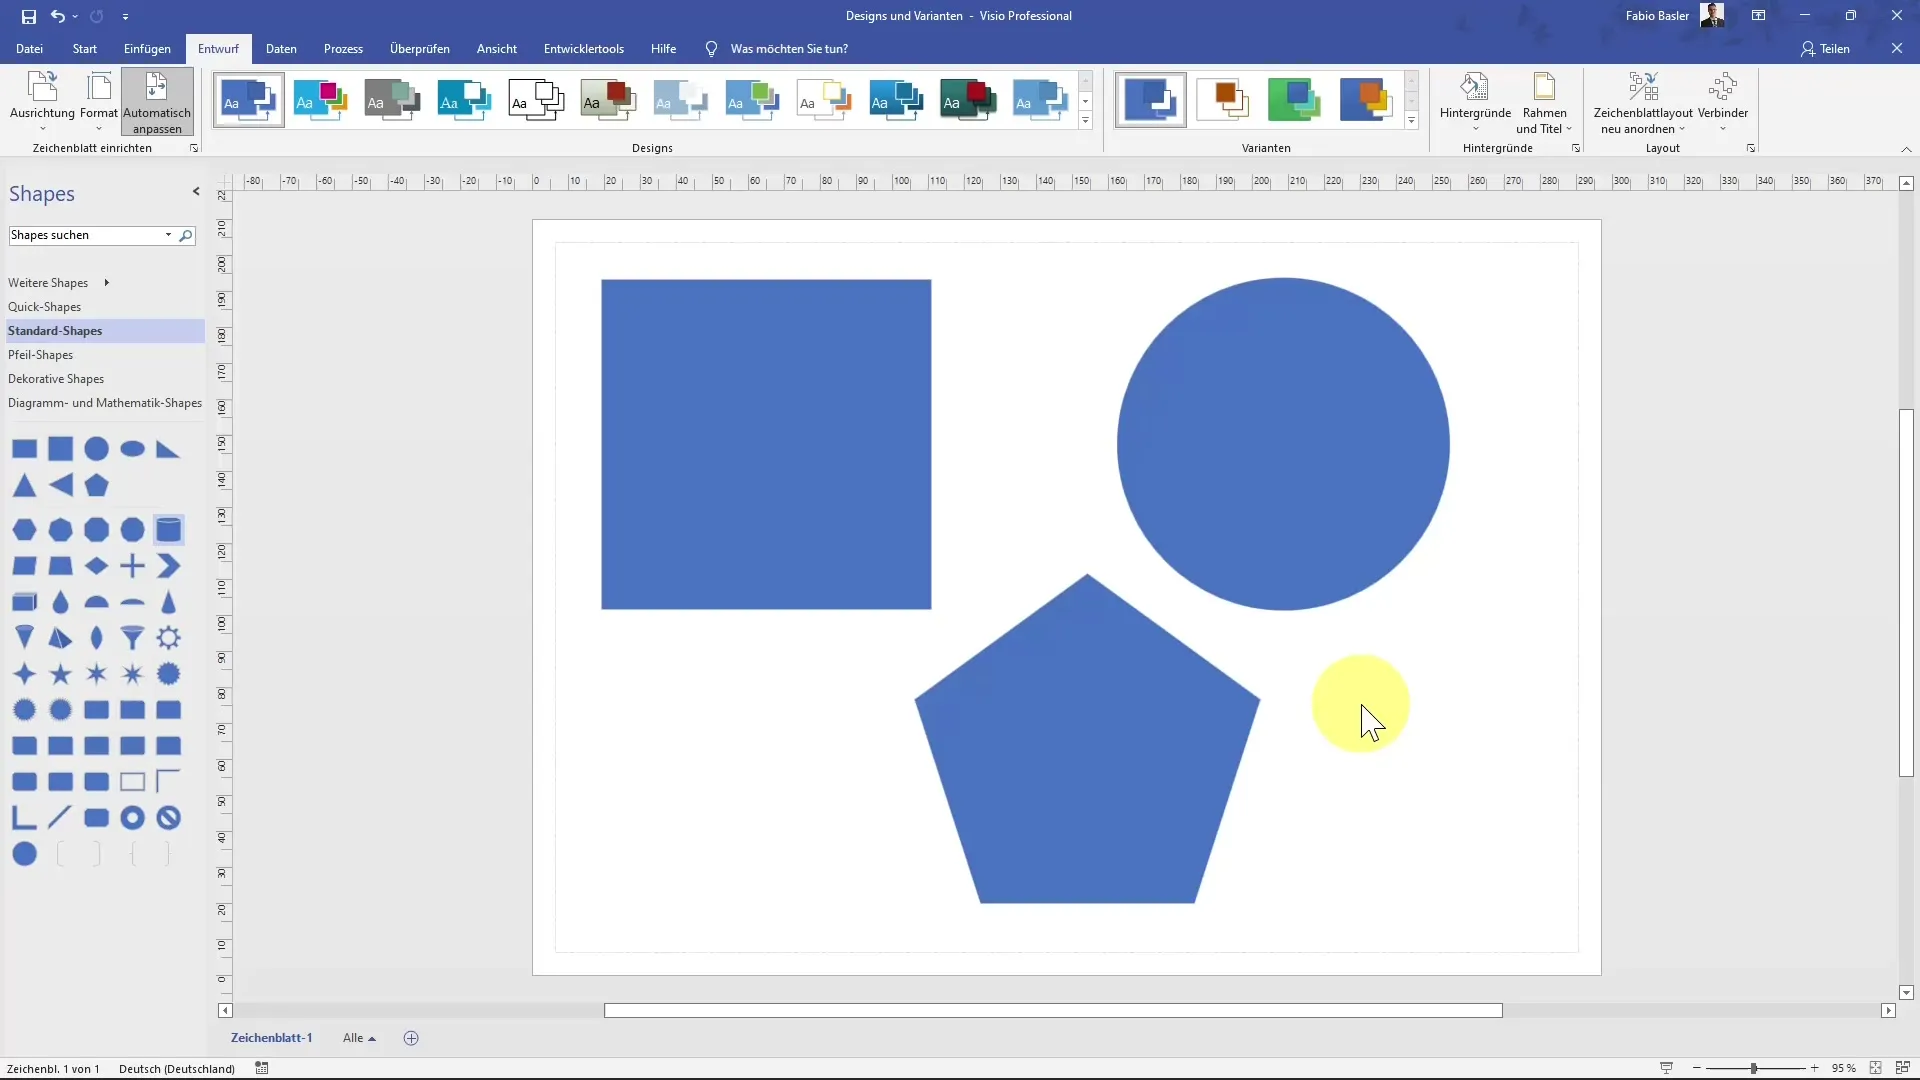The image size is (1920, 1080).
Task: Open Dekorative Shapes stencil
Action: tap(56, 379)
